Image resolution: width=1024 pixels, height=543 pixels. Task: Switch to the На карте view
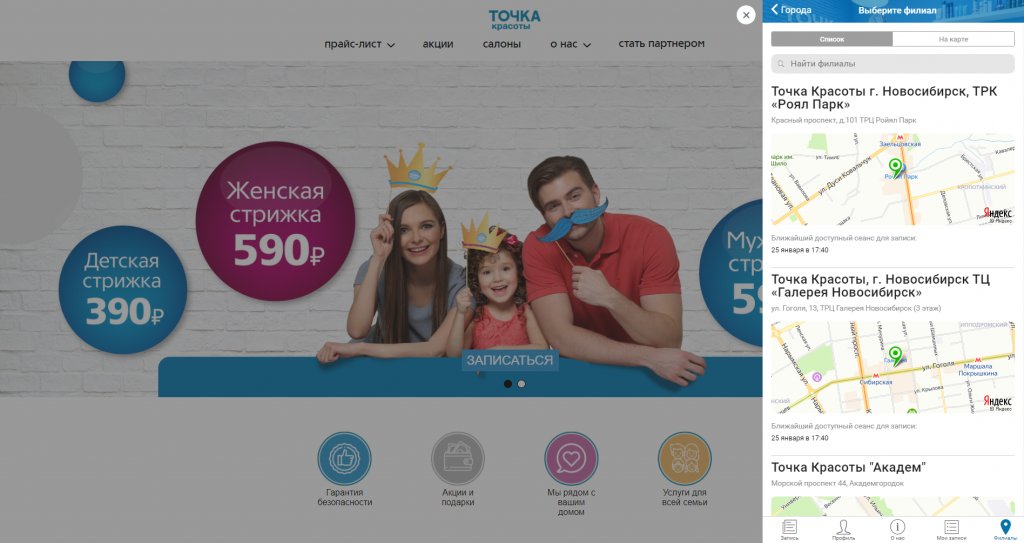pyautogui.click(x=953, y=39)
